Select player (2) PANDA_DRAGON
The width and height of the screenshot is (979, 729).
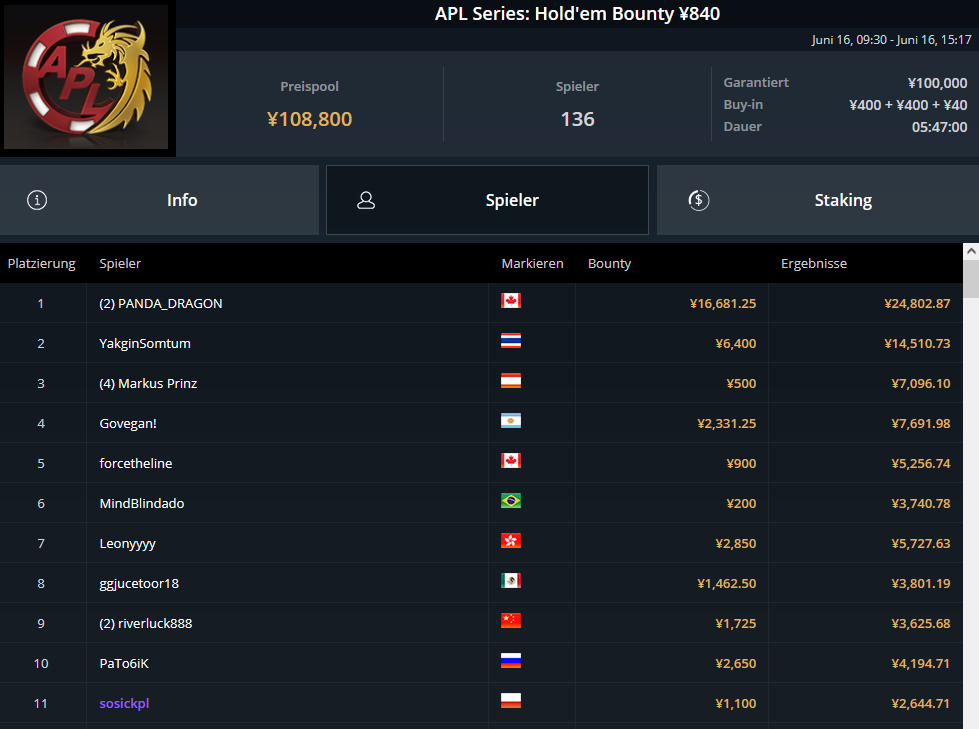[160, 303]
